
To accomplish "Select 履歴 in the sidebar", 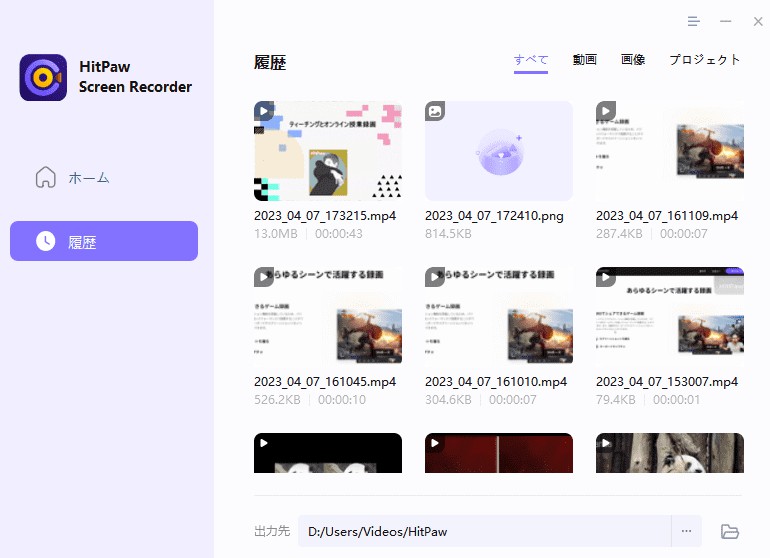I will click(104, 241).
